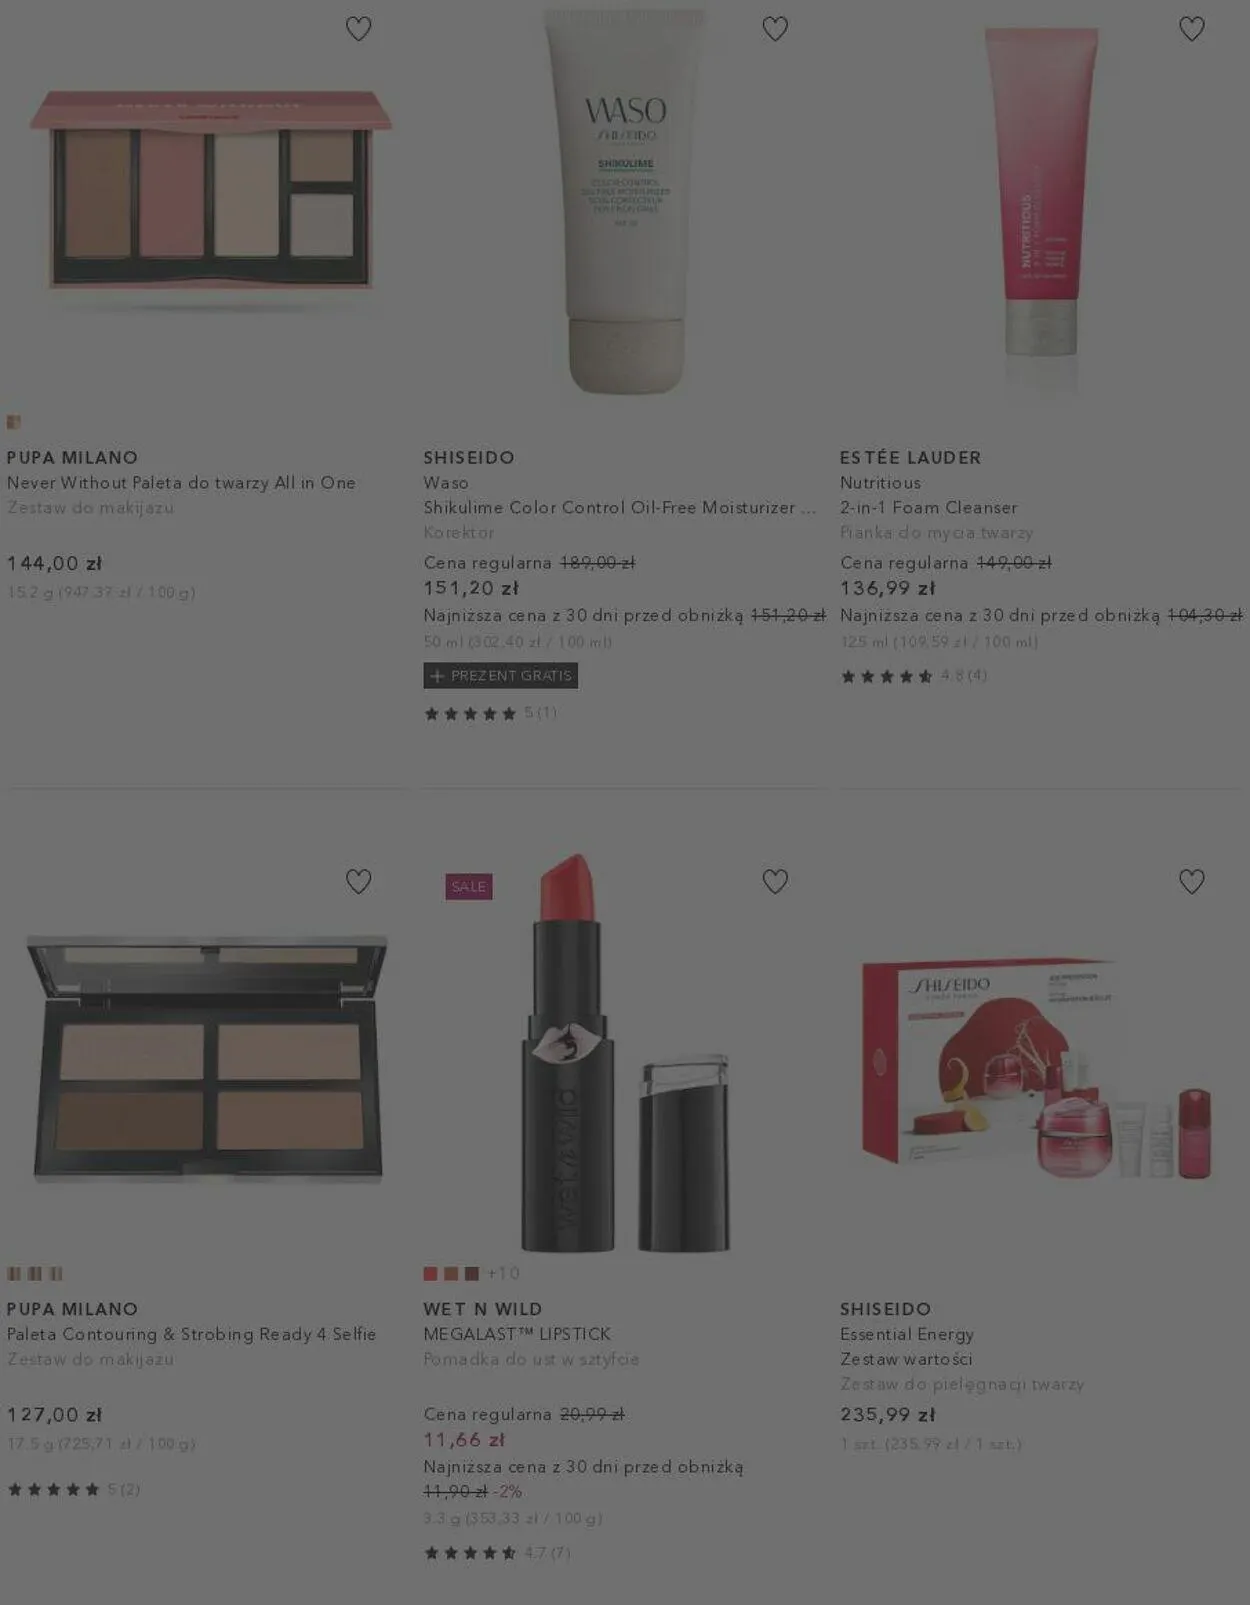Pick the Never Without palette shade swatch
This screenshot has width=1250, height=1605.
14,422
